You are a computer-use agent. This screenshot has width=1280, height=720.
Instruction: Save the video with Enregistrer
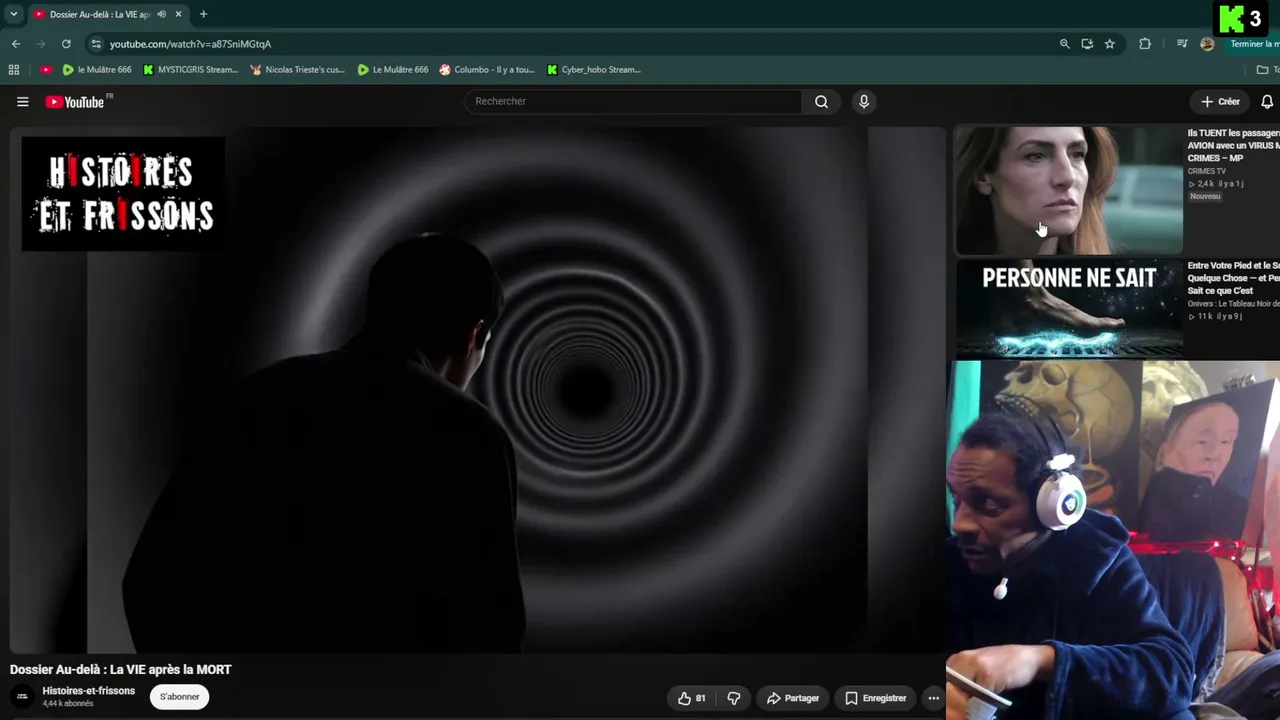pos(875,698)
